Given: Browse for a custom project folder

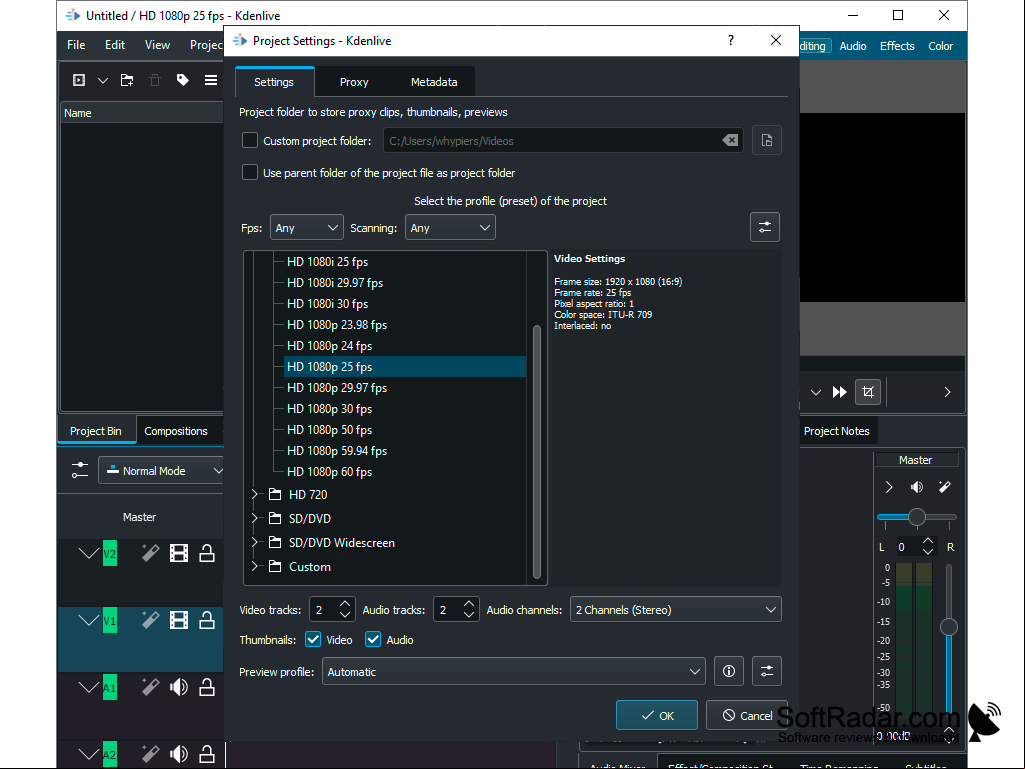Looking at the screenshot, I should click(x=767, y=141).
